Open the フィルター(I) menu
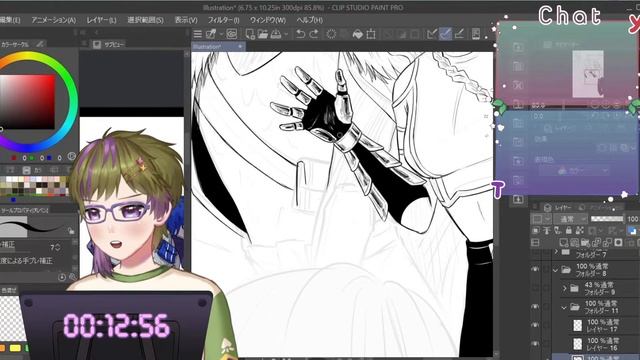The width and height of the screenshot is (640, 360). (223, 20)
